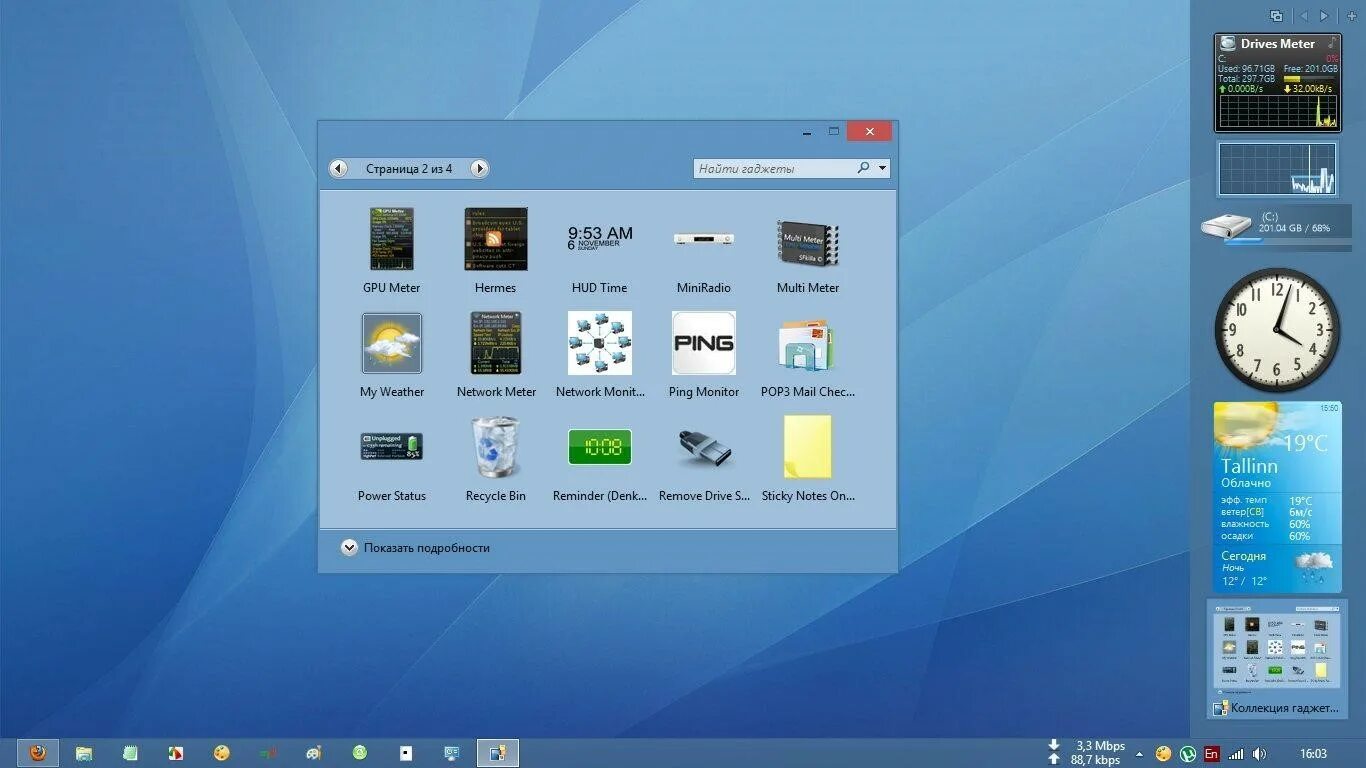Screen dimensions: 1366x768
Task: Click the analog clock gadget
Action: click(1277, 329)
